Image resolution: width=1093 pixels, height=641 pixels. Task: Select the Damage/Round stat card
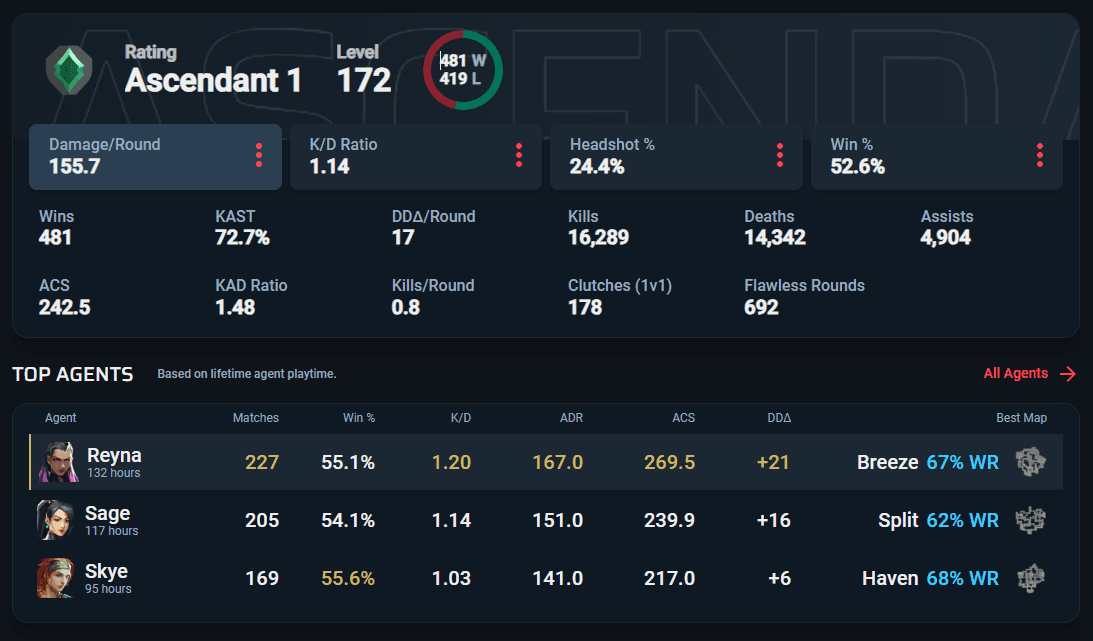coord(155,157)
